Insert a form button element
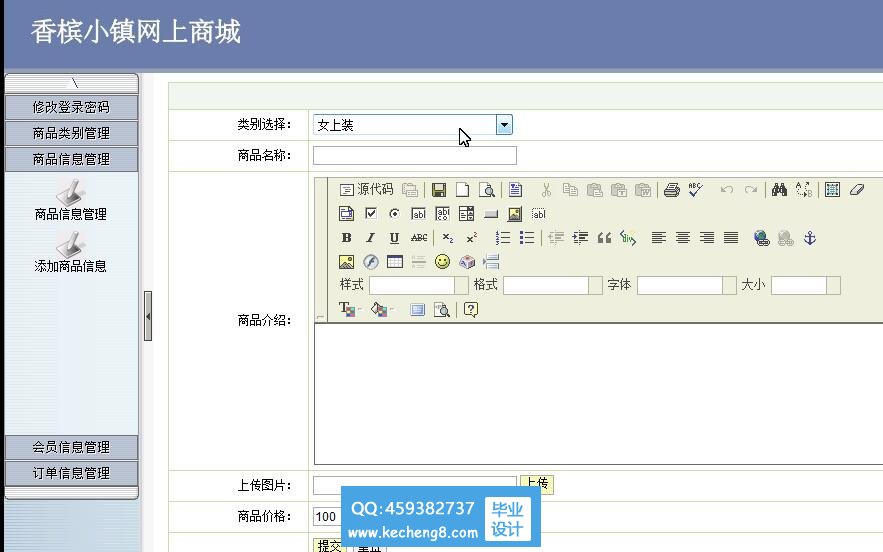Viewport: 883px width, 552px height. click(491, 215)
